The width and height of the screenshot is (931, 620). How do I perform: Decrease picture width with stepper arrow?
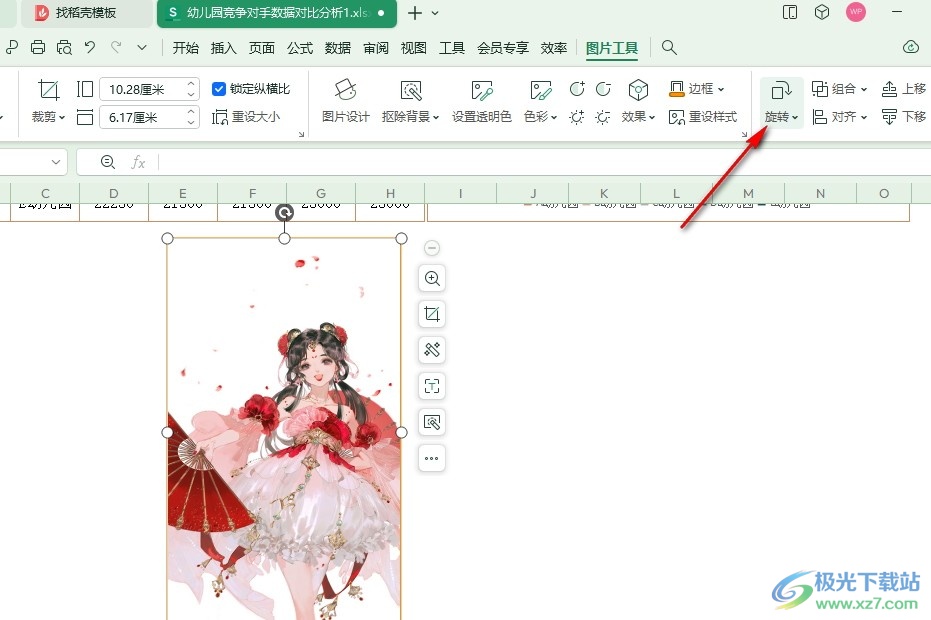coord(191,123)
